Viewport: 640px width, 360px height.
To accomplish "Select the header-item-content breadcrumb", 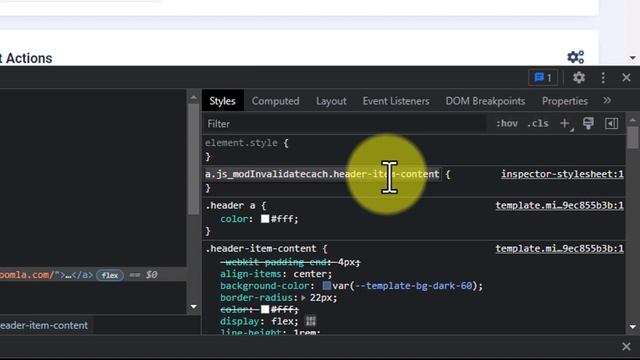I will point(44,325).
